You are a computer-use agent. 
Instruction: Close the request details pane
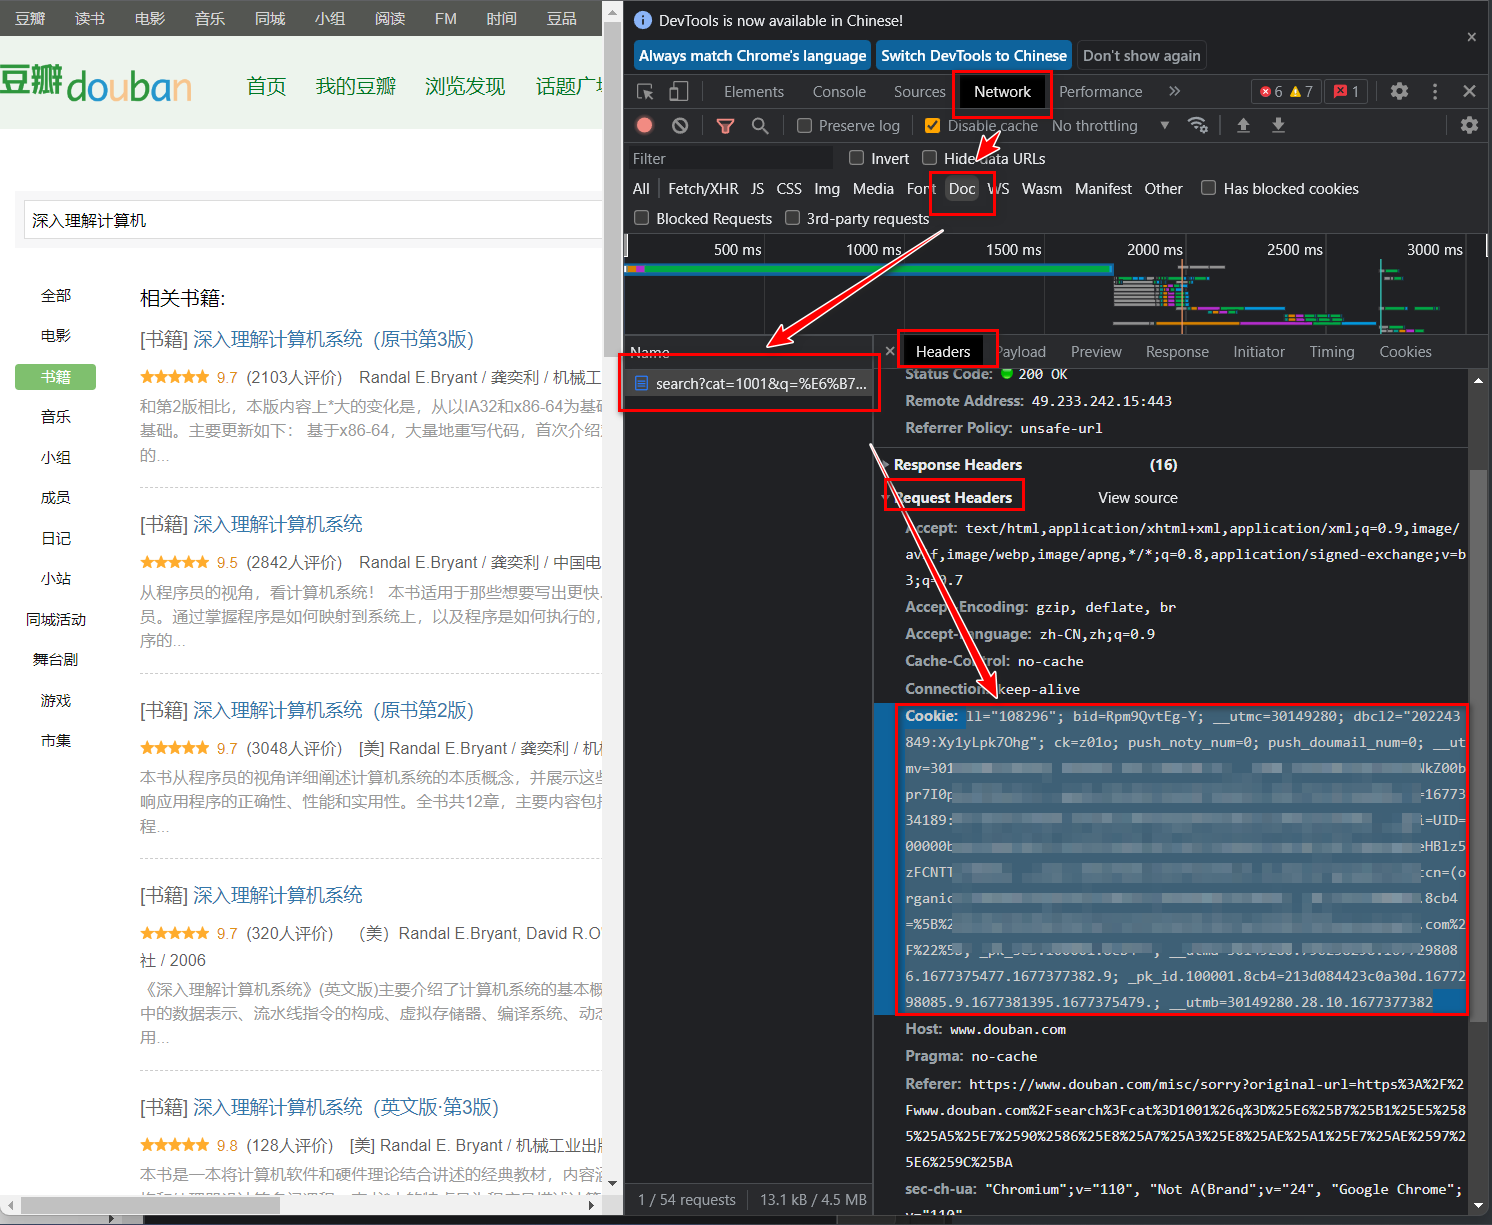pyautogui.click(x=890, y=351)
